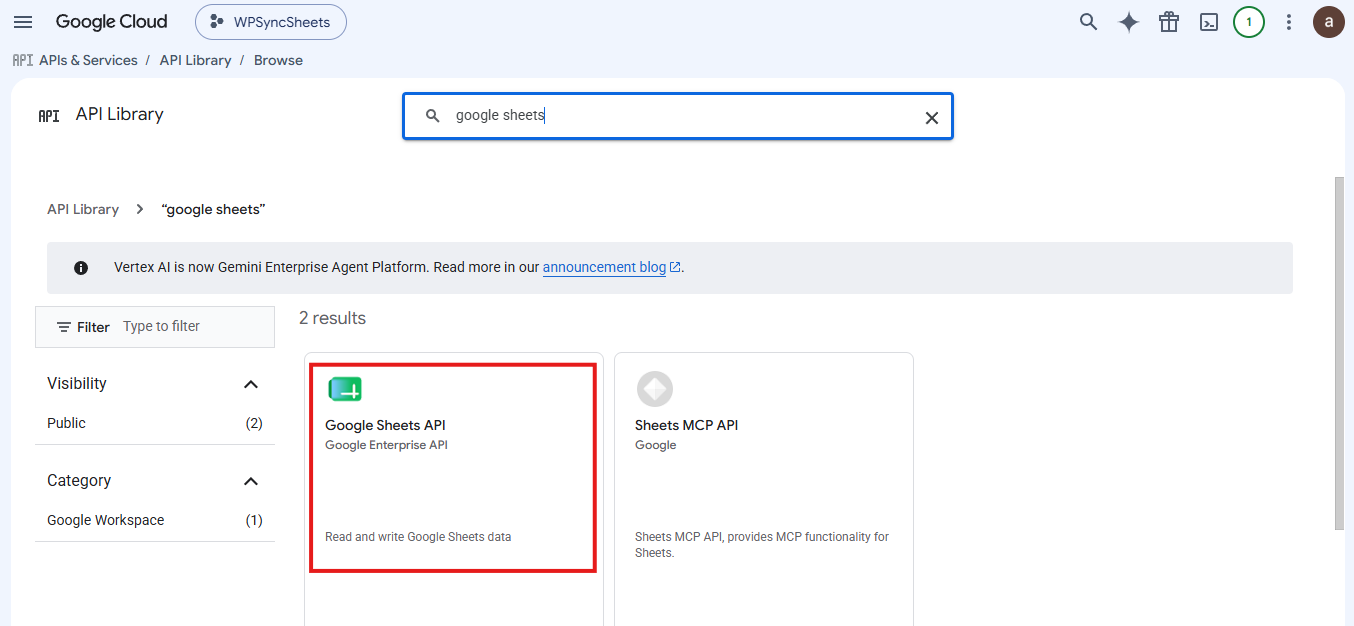Click the account avatar with letter a
The height and width of the screenshot is (626, 1354).
pos(1329,22)
